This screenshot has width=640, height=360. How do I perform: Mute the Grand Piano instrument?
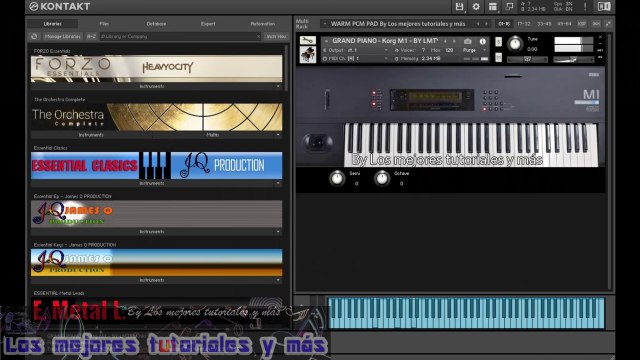tap(498, 58)
